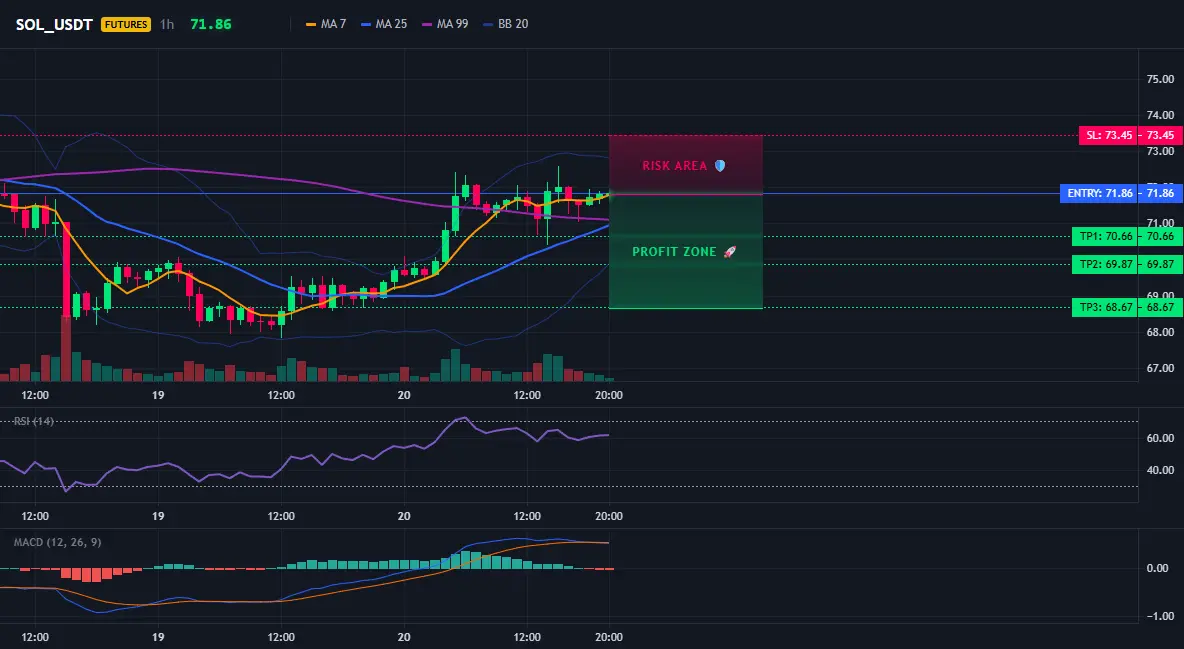Click the SL: 73.45 price label
This screenshot has height=649, width=1184.
pyautogui.click(x=1108, y=136)
